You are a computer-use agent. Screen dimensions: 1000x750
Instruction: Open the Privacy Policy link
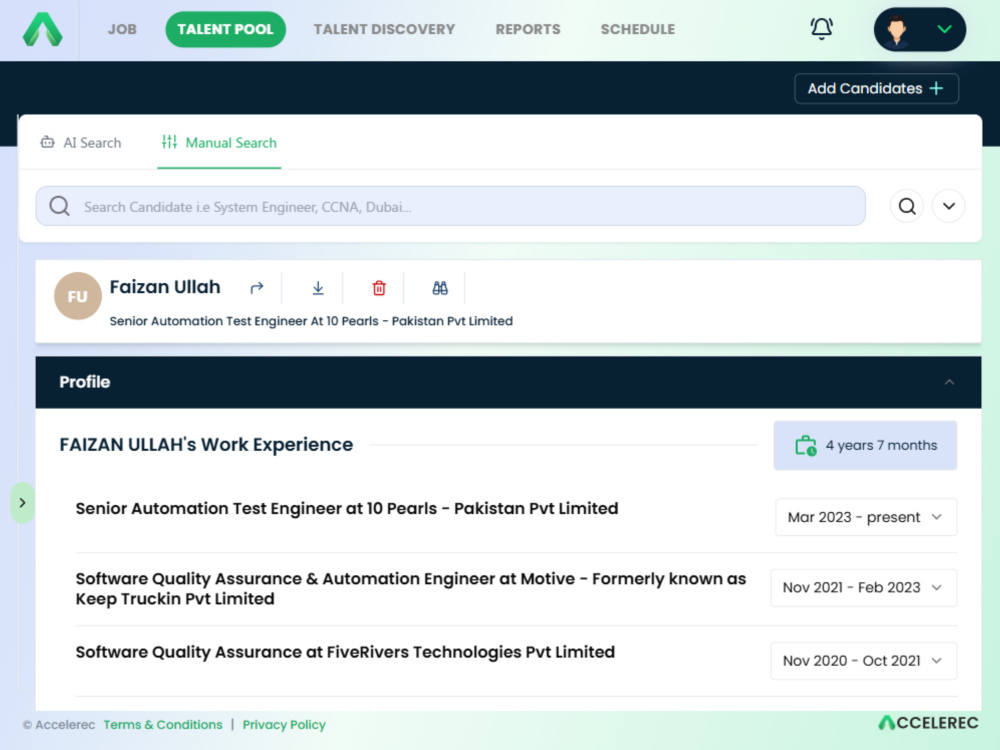tap(284, 724)
